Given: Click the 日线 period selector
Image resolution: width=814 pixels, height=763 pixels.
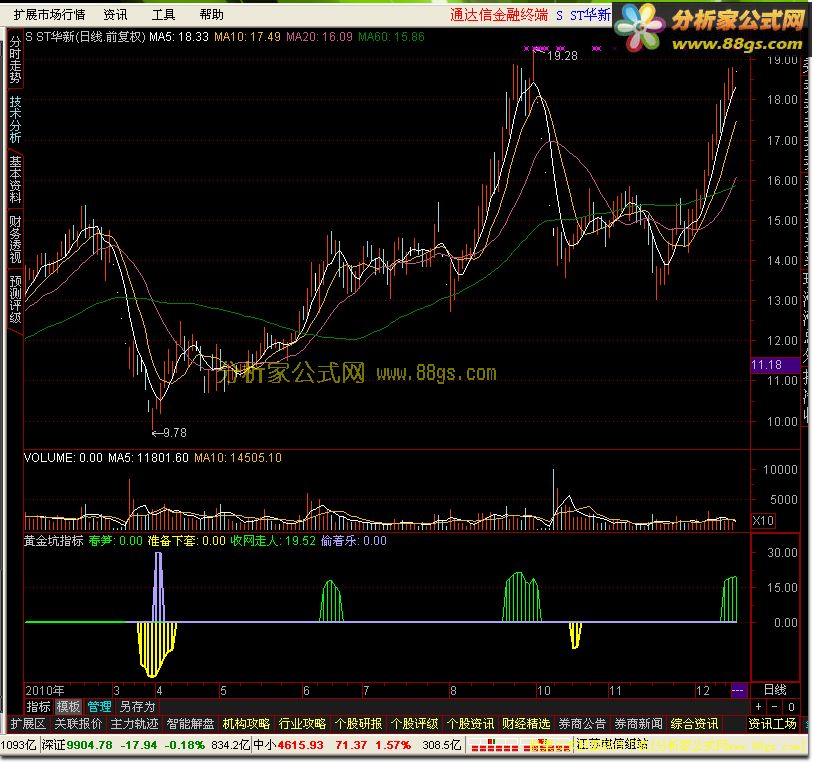Looking at the screenshot, I should (775, 690).
